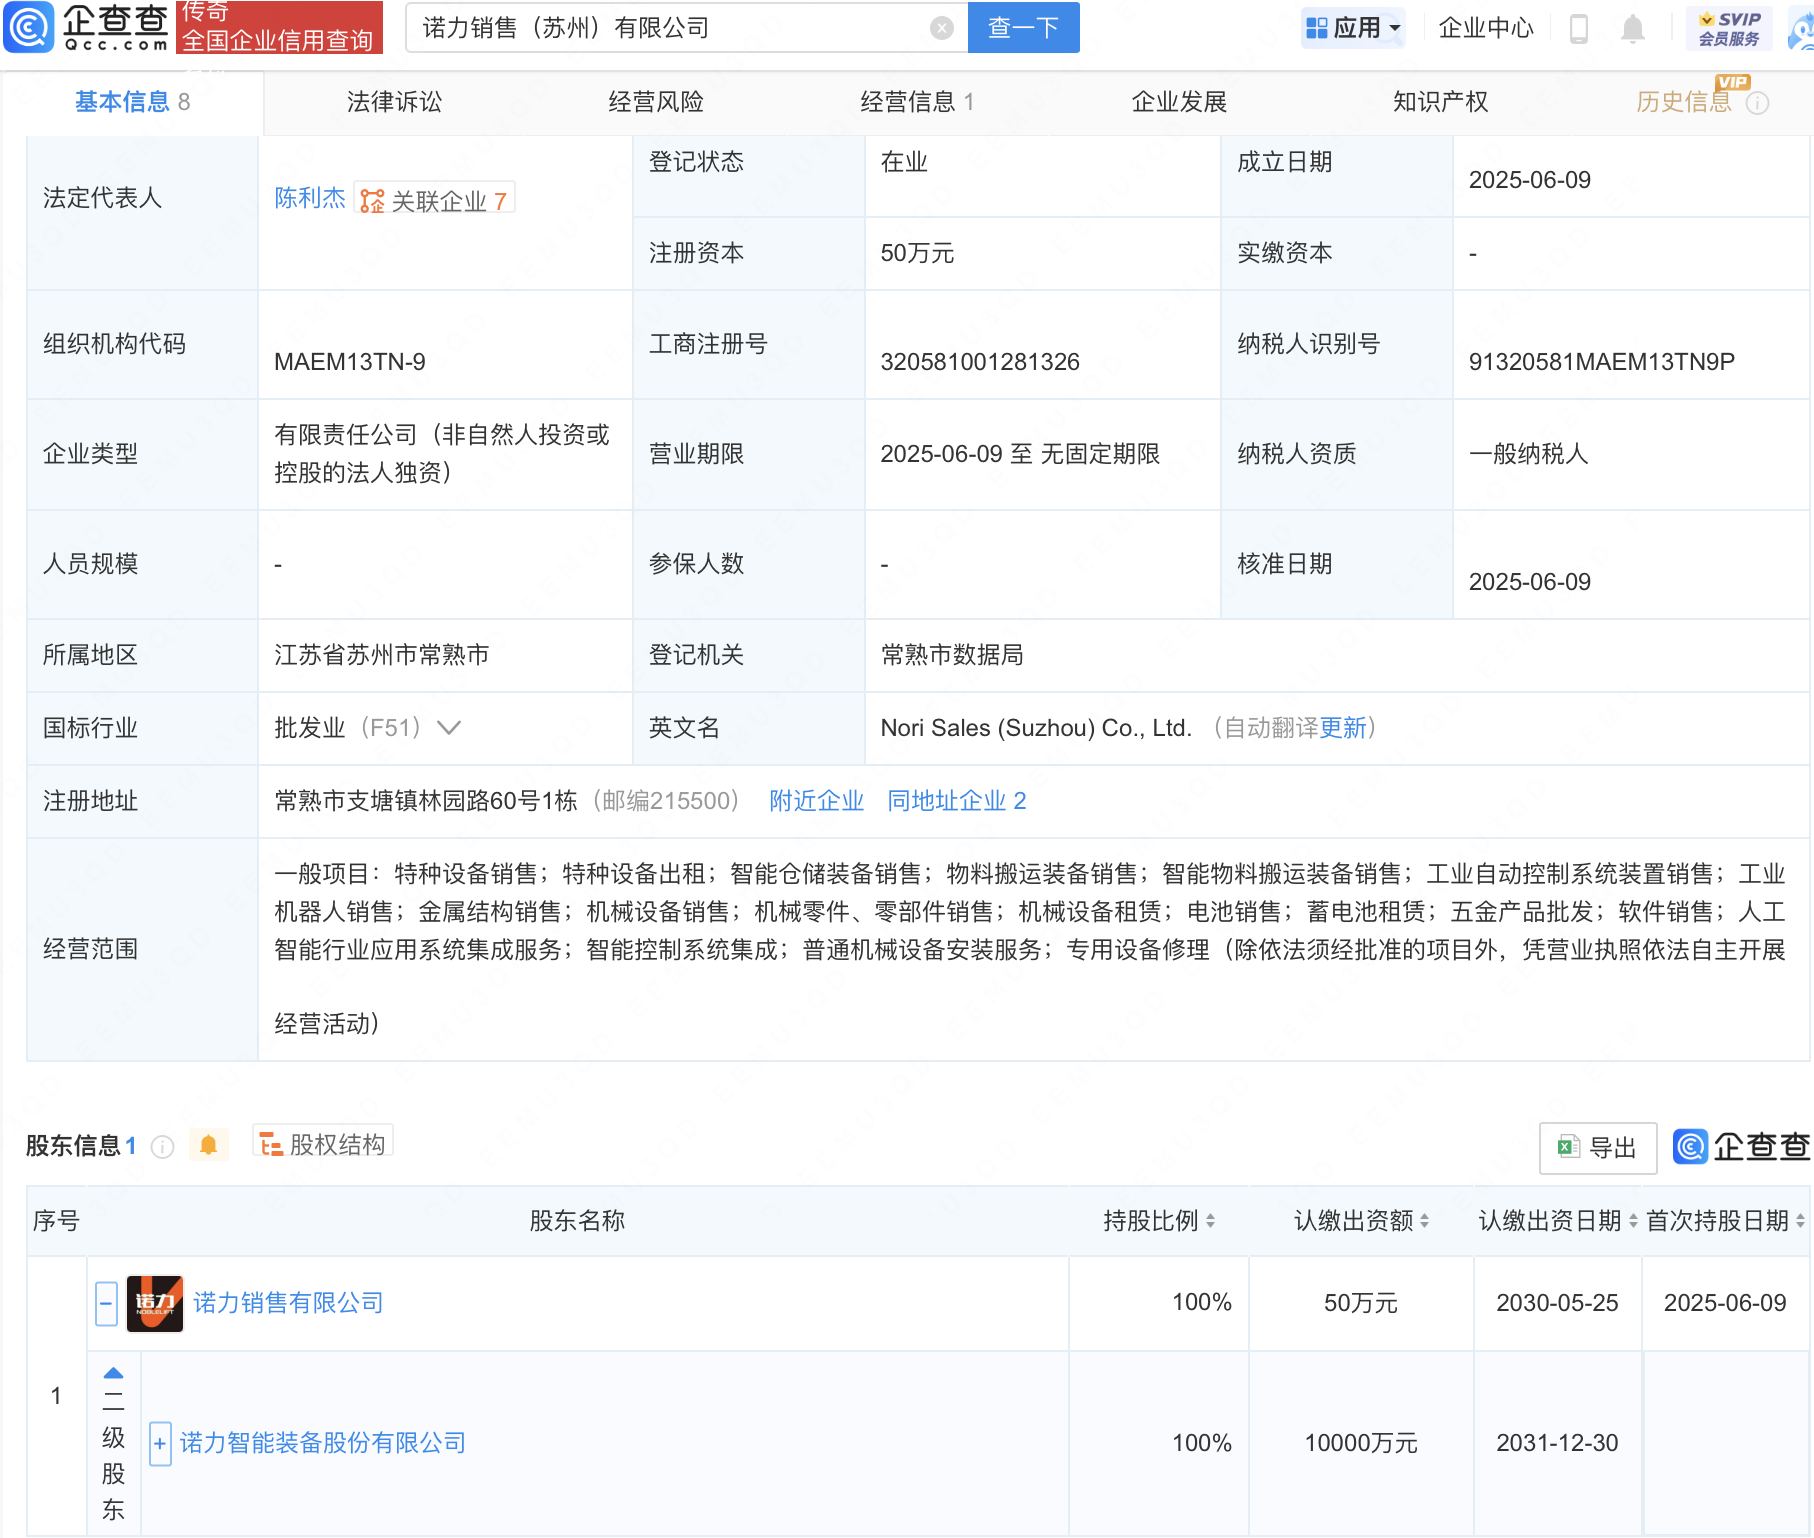Click the shareholder alert bell icon
This screenshot has width=1814, height=1538.
tap(208, 1145)
